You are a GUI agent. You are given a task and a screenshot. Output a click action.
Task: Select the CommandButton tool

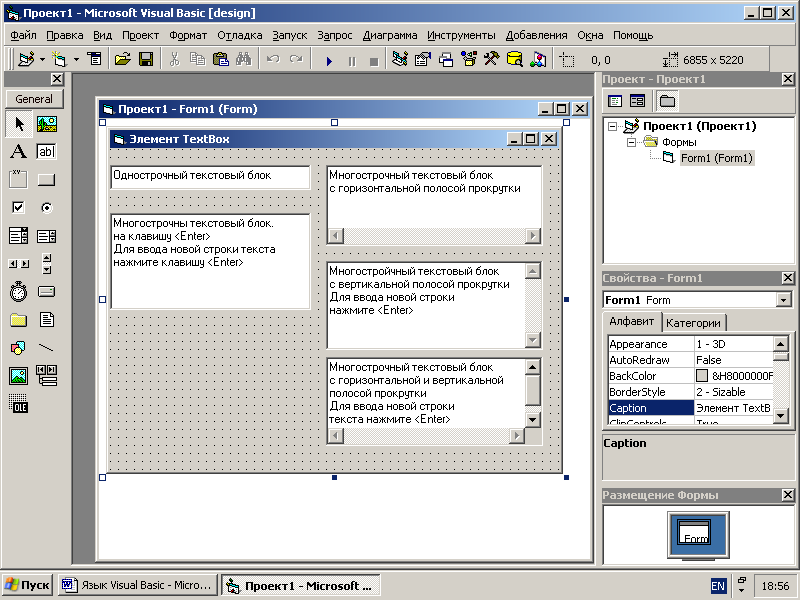[x=46, y=180]
